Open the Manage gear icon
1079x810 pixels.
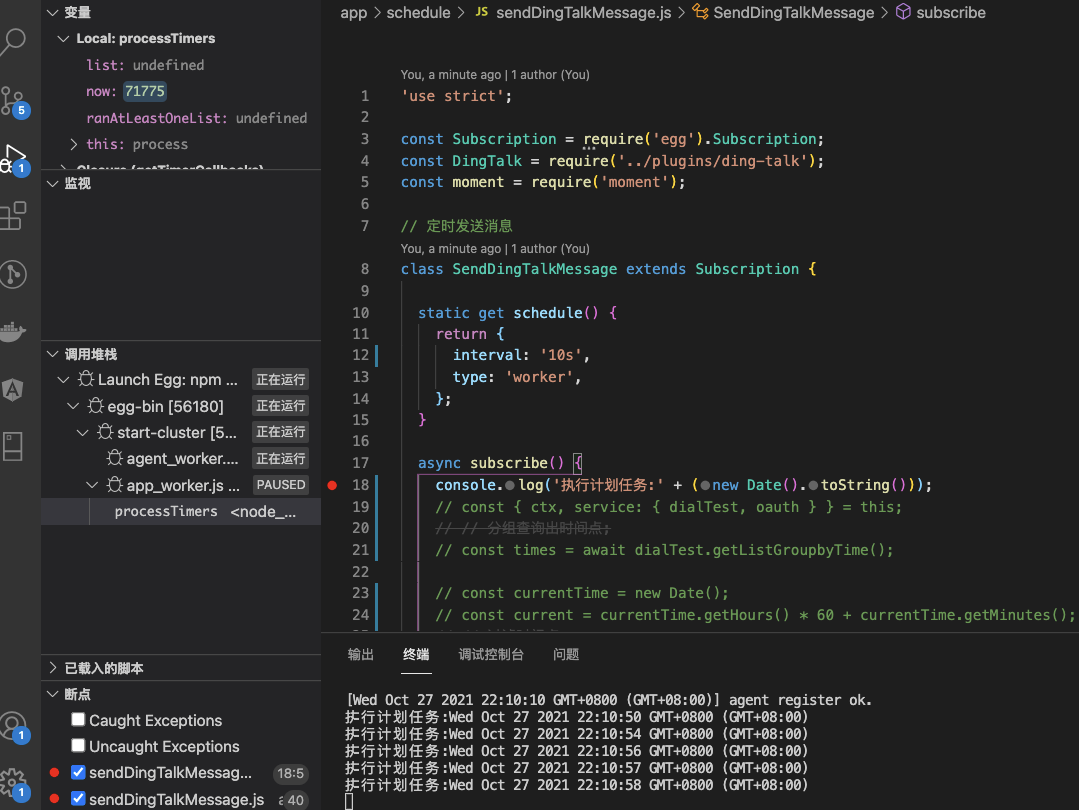[13, 783]
